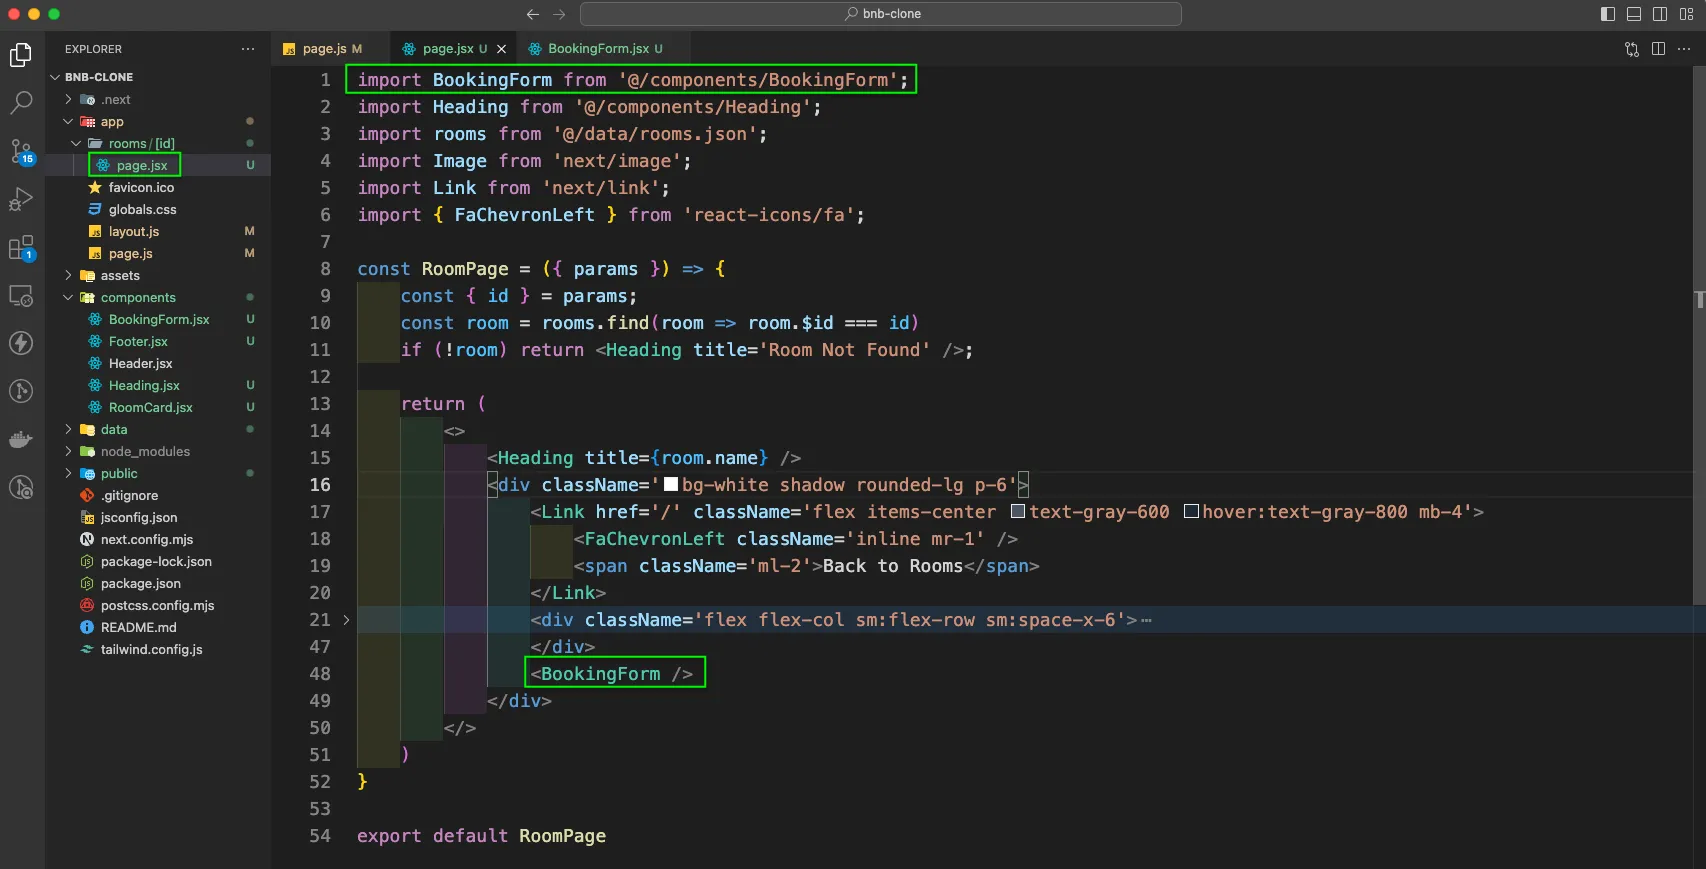Toggle the primary sidebar layout icon
This screenshot has height=869, width=1706.
click(x=1608, y=14)
